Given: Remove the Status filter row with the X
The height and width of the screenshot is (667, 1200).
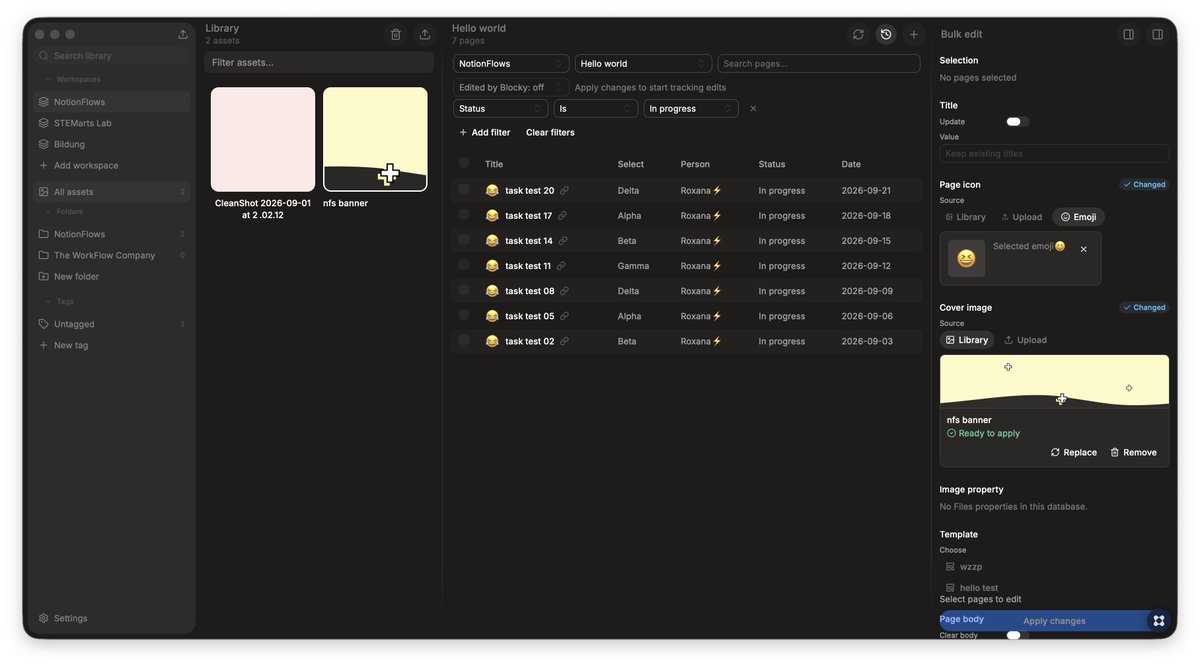Looking at the screenshot, I should [x=753, y=108].
